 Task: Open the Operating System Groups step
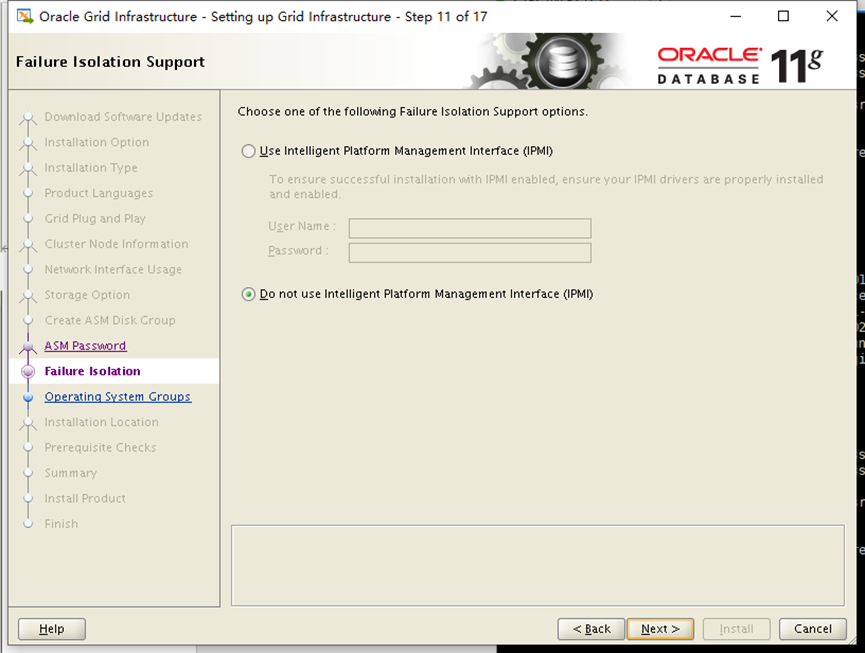point(118,397)
